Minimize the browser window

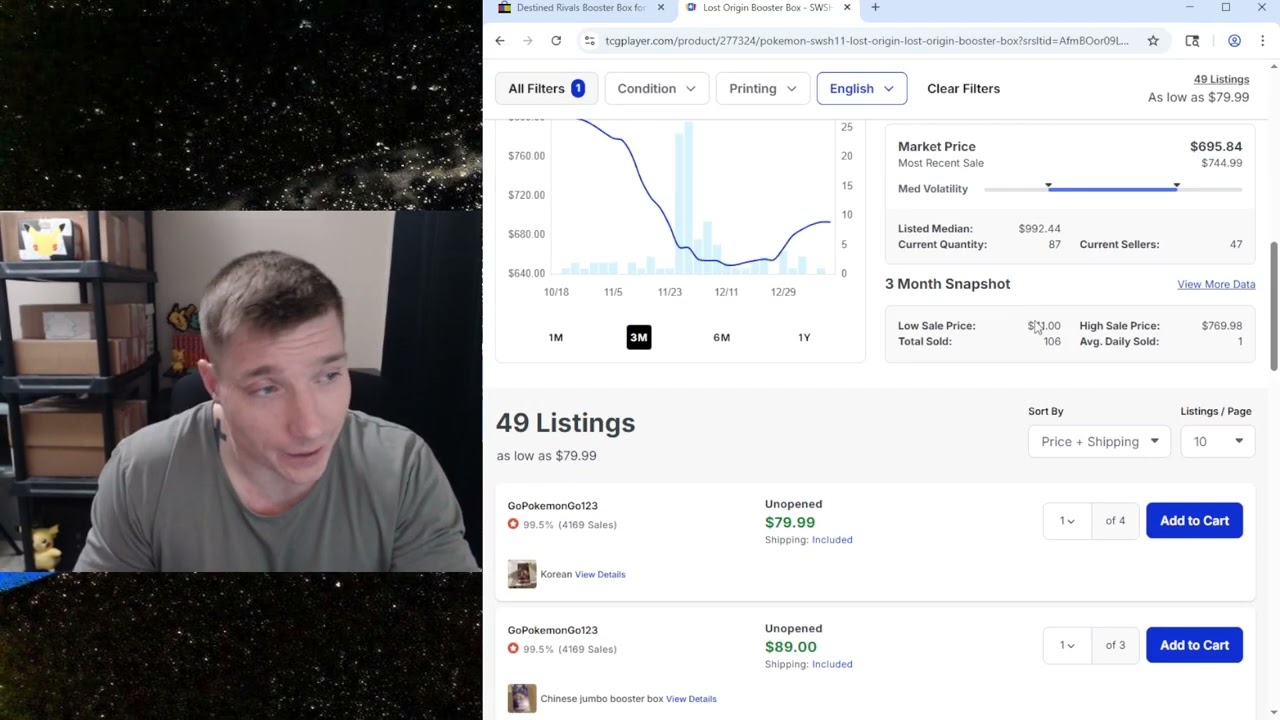coord(1189,8)
